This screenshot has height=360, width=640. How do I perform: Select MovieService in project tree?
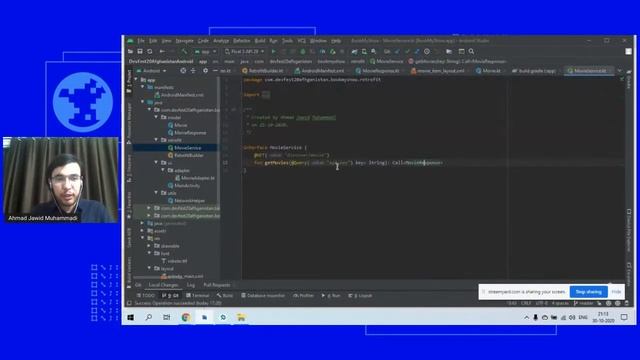pos(184,148)
